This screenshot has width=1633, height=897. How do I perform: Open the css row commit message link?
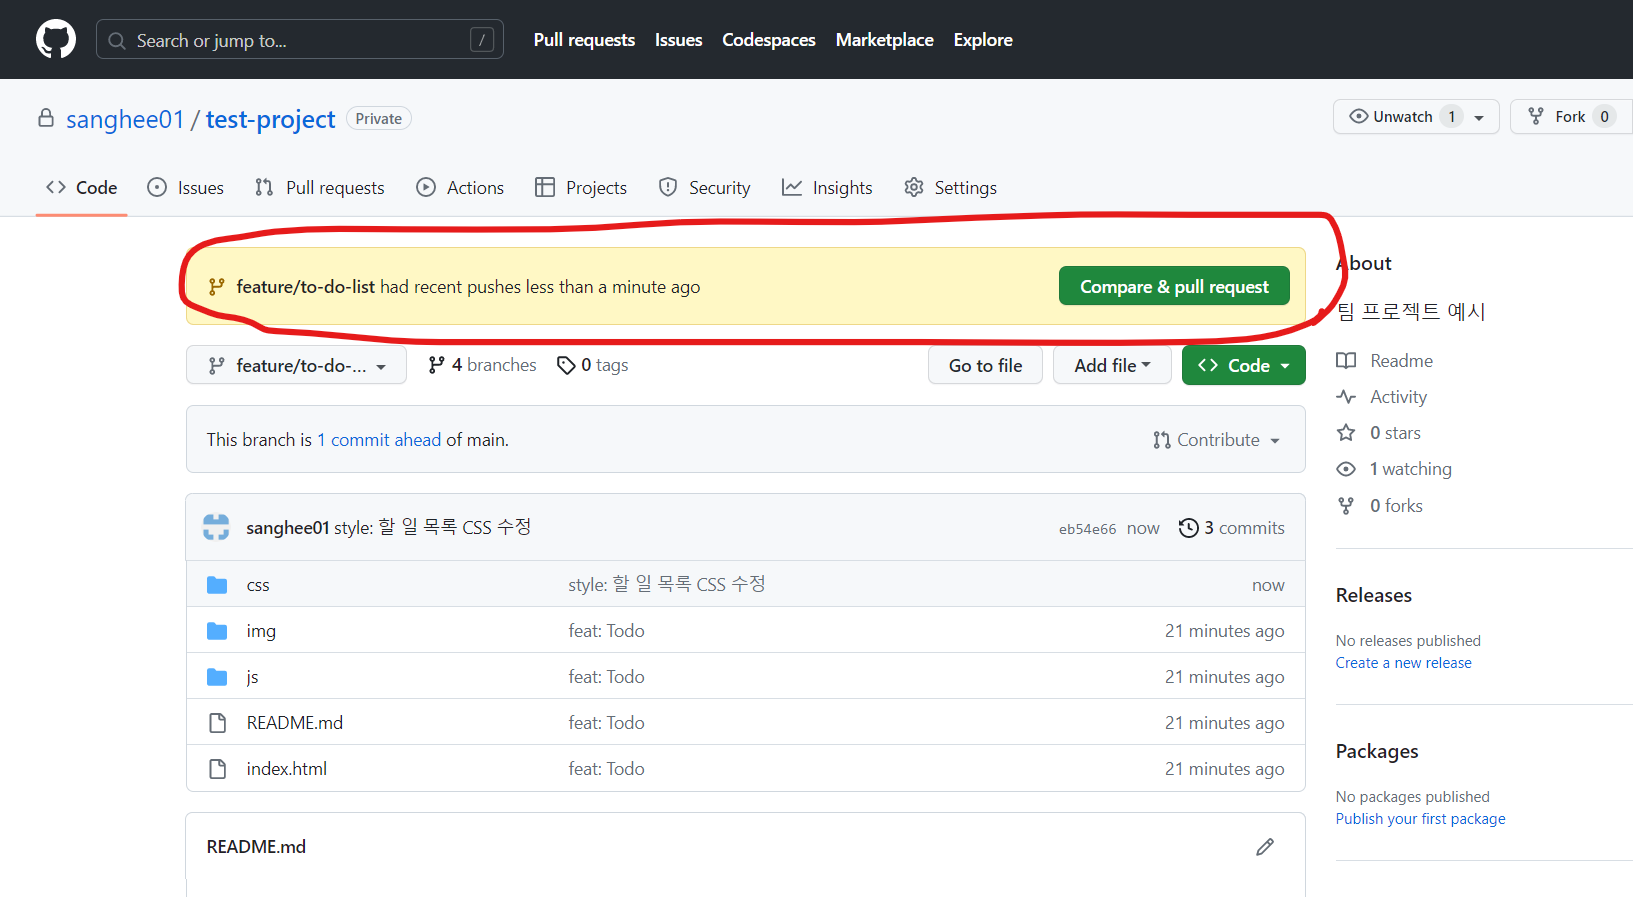click(x=667, y=584)
